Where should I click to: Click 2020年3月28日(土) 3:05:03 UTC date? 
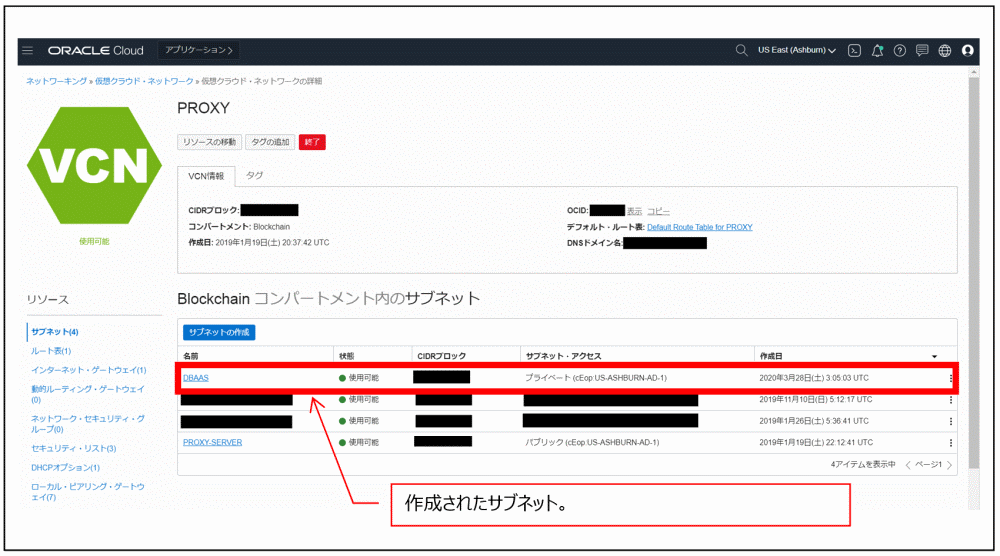coord(814,378)
